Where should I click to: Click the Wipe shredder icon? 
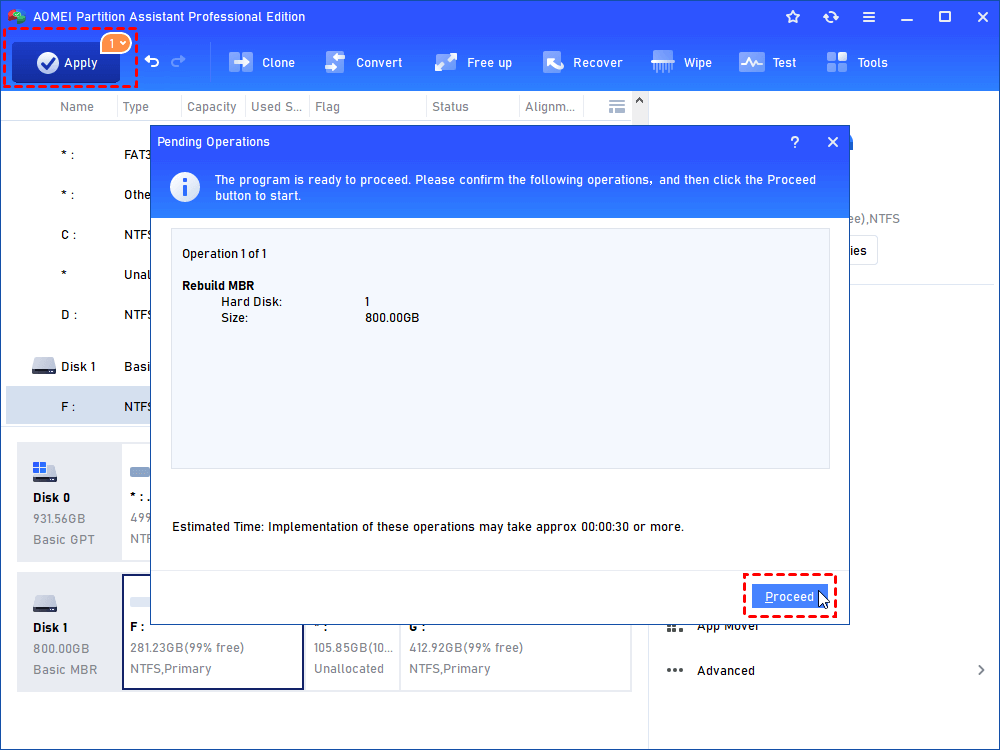click(663, 62)
